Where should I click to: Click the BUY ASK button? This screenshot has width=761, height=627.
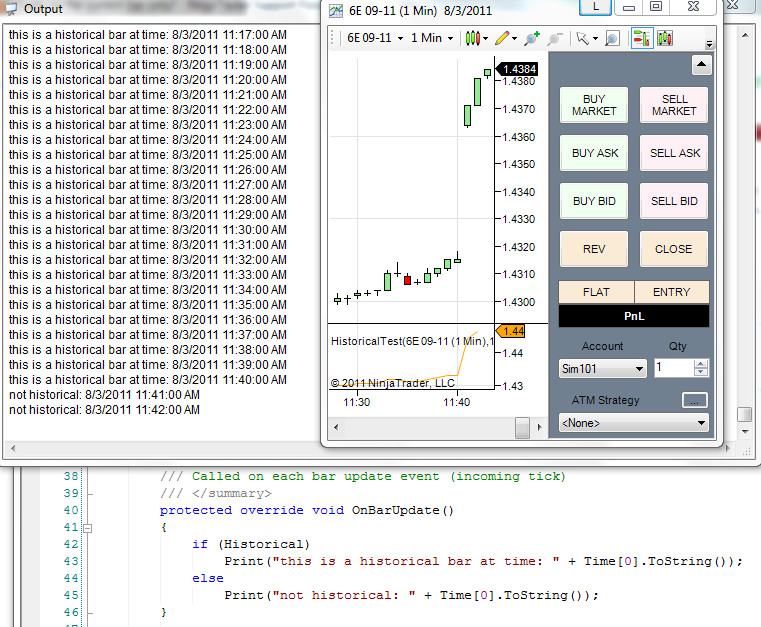pyautogui.click(x=594, y=153)
